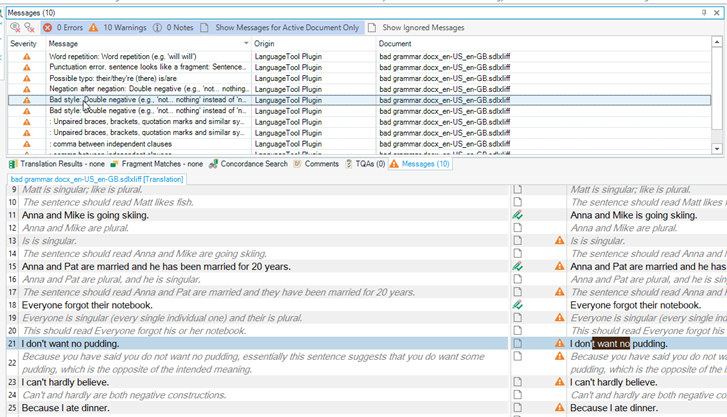Switch to the Concordance Search tab

coord(249,164)
